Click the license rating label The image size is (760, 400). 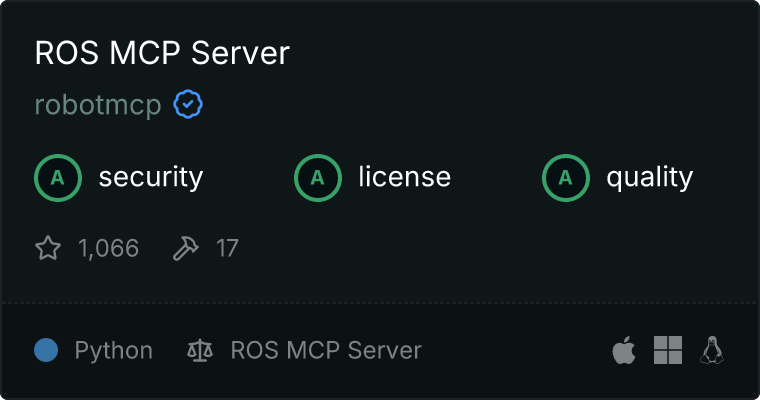[x=404, y=178]
